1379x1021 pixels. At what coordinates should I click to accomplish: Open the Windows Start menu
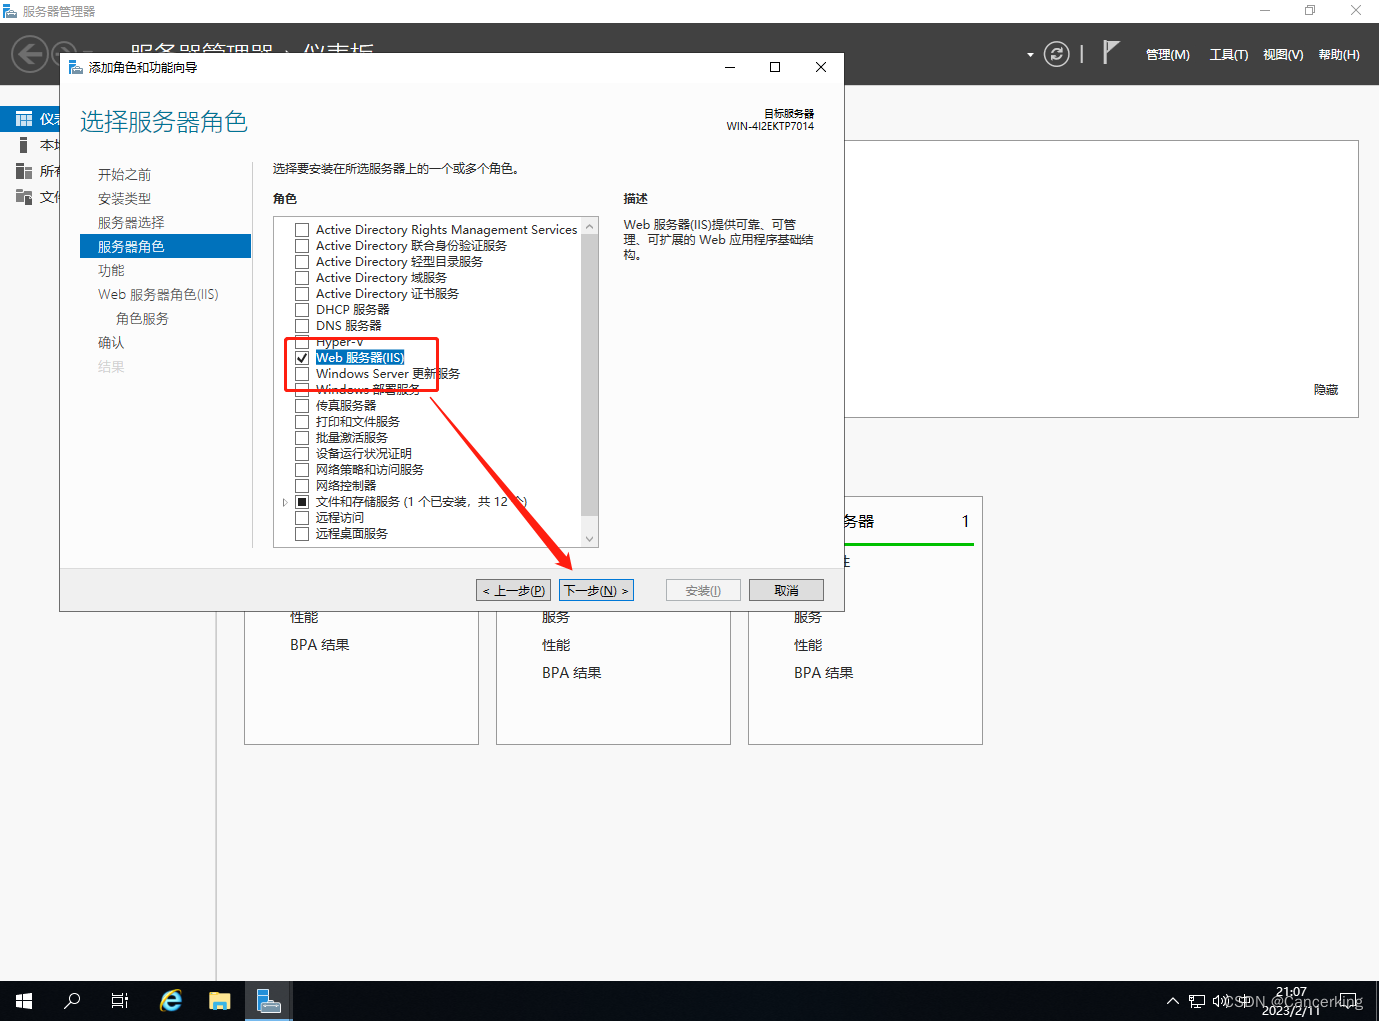[x=24, y=1001]
